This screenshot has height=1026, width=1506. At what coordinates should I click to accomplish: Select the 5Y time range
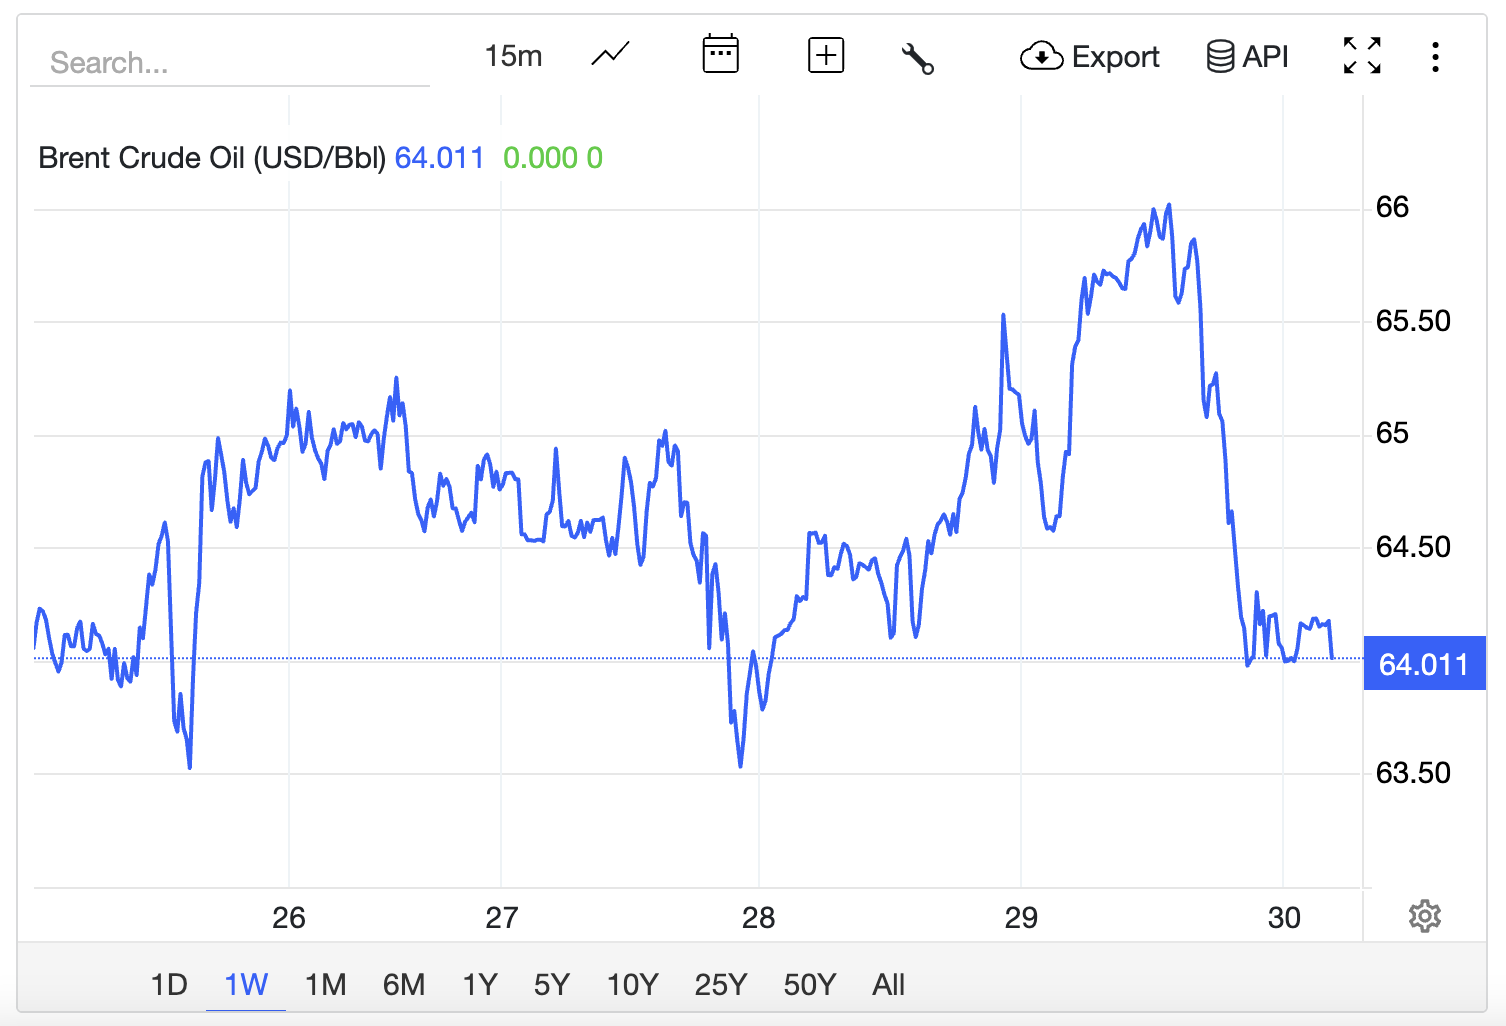pos(552,985)
